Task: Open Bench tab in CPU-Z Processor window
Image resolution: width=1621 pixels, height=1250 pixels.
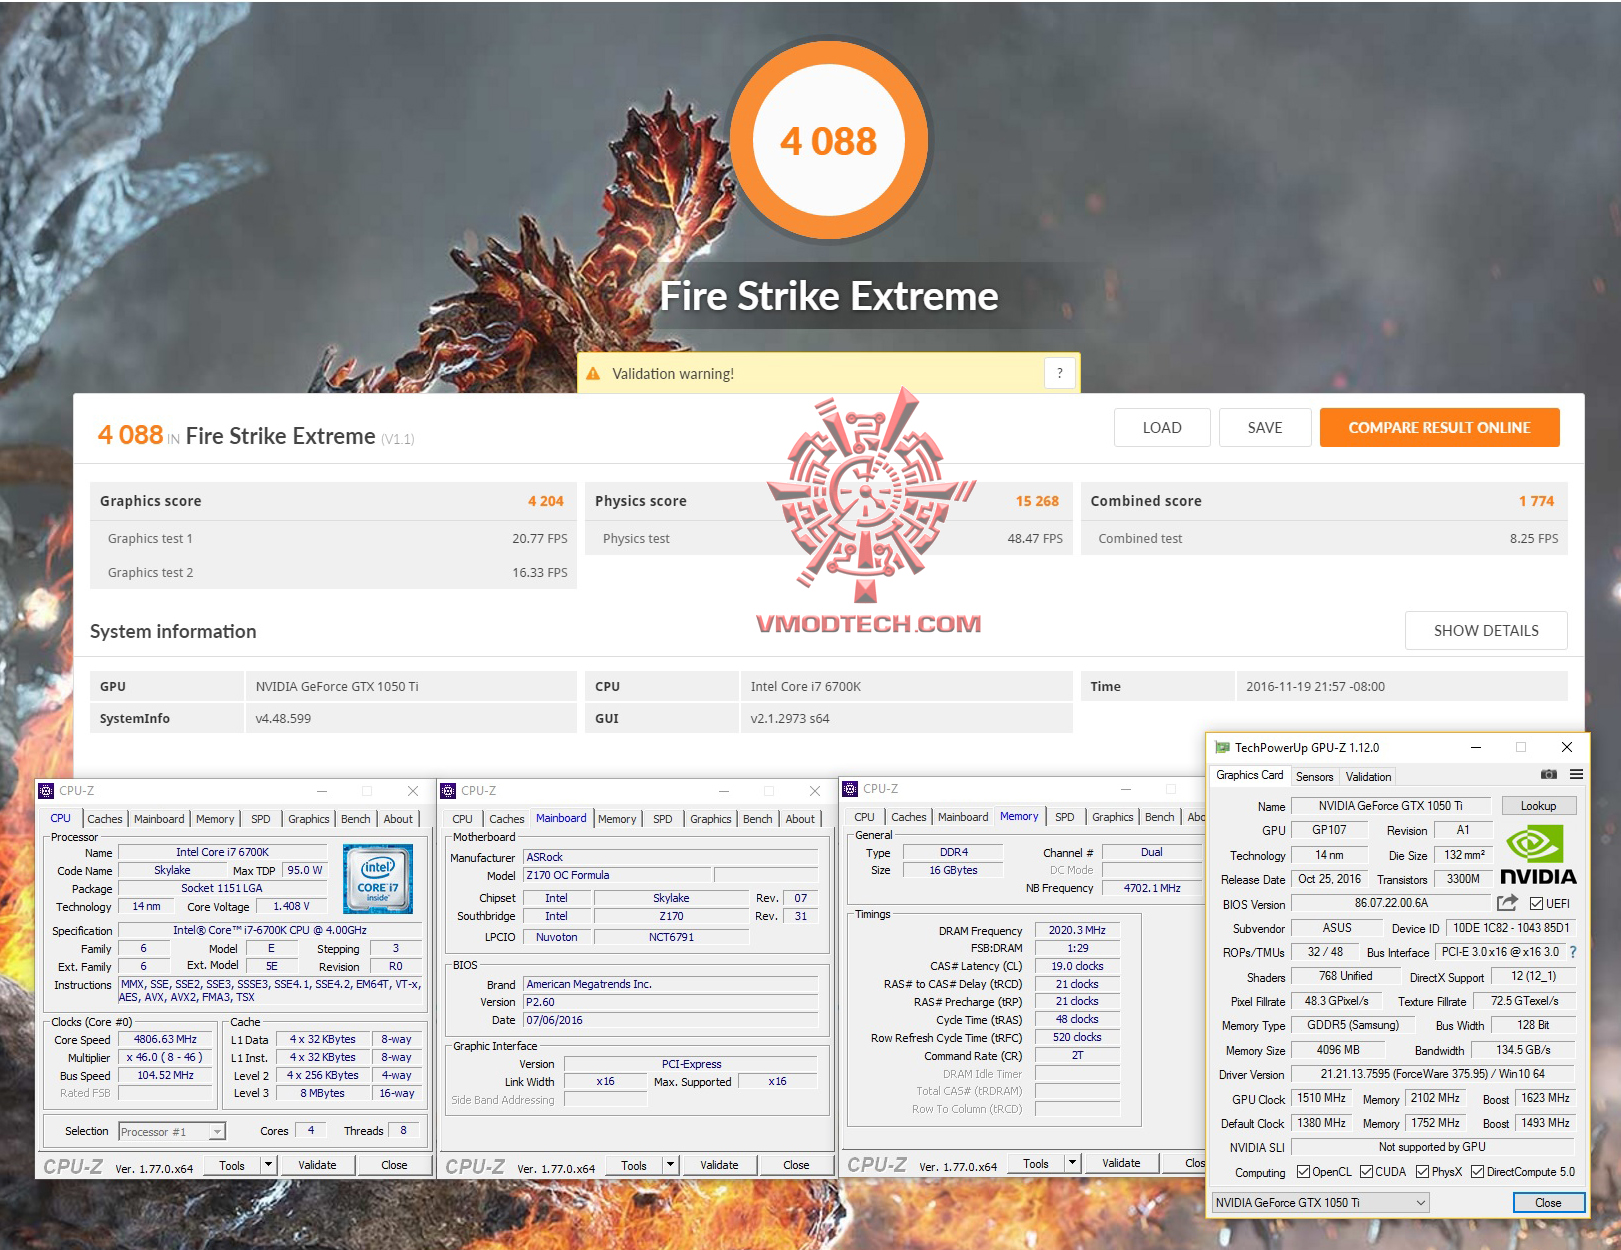Action: (355, 819)
